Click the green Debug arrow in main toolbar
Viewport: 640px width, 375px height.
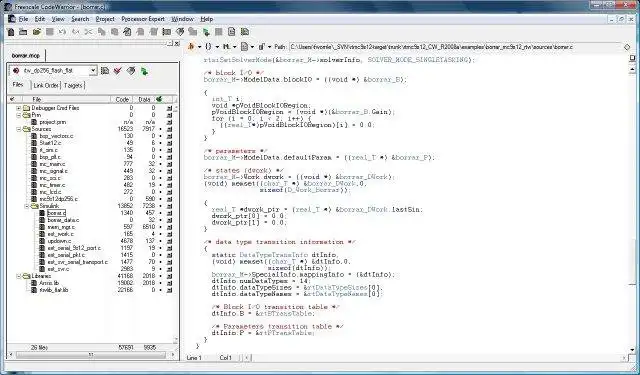(206, 32)
